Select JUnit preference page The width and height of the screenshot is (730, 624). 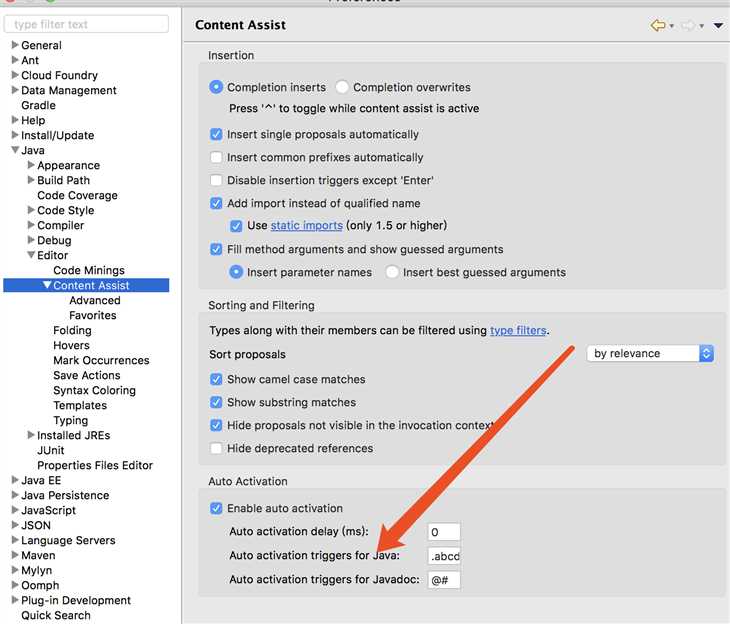click(x=51, y=450)
